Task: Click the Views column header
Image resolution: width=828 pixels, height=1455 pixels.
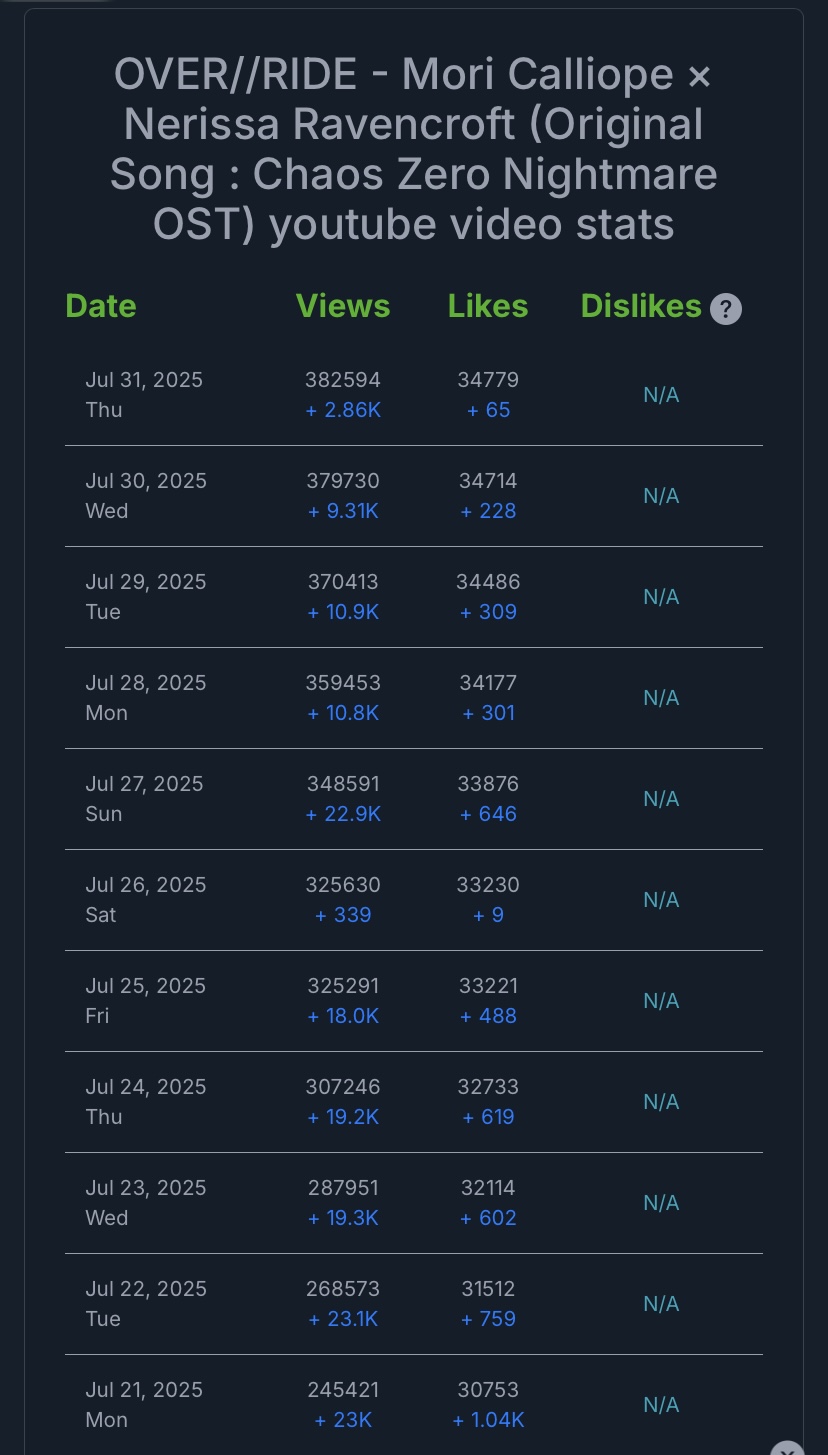Action: point(343,306)
